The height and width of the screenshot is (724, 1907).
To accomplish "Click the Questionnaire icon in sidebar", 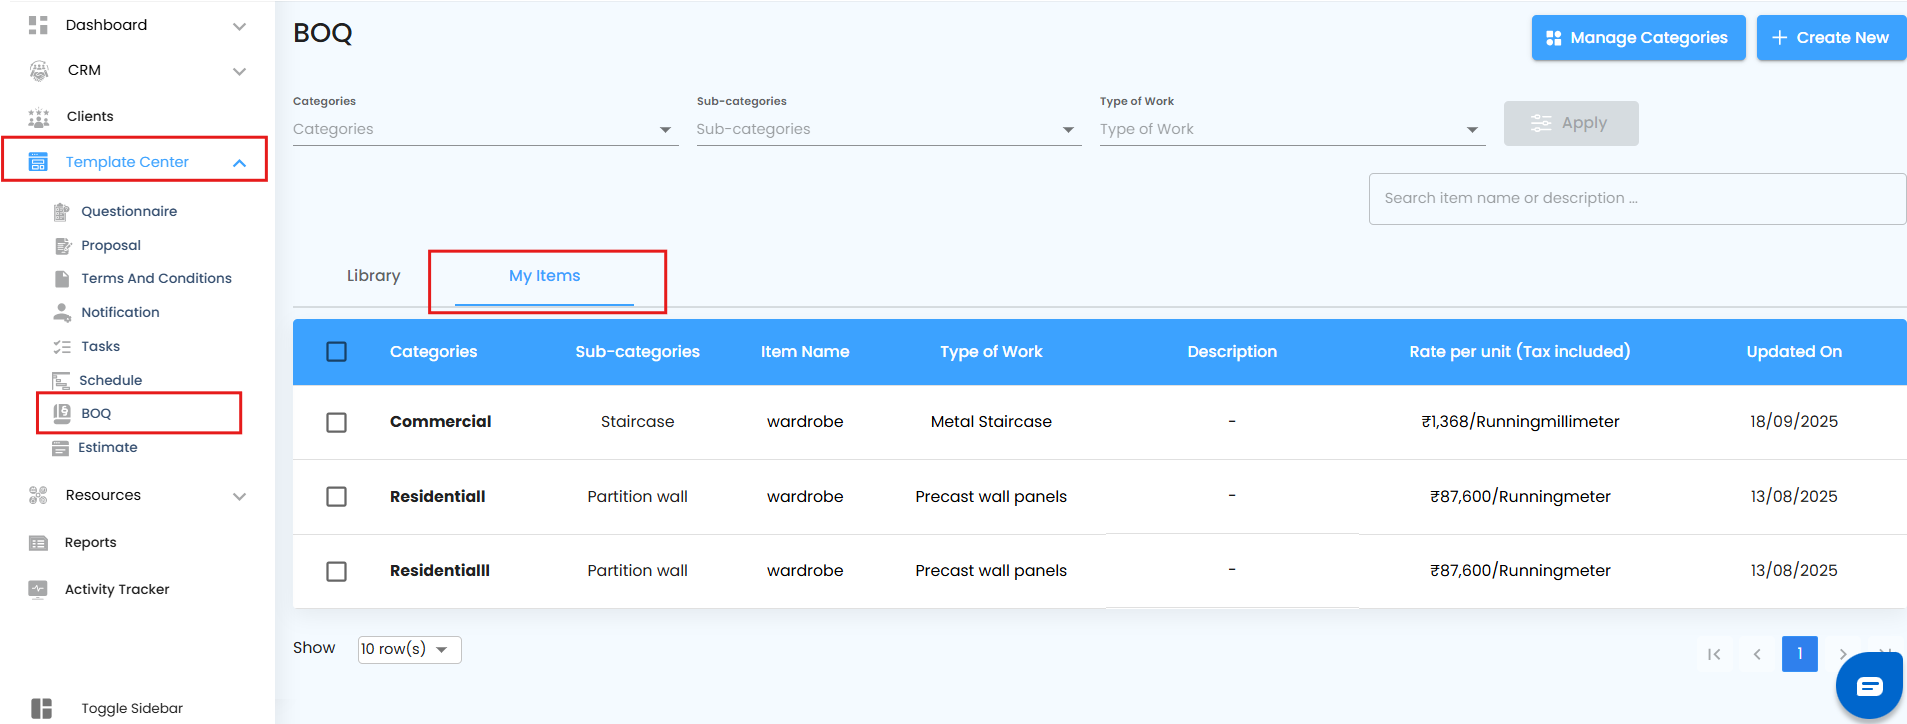I will [62, 211].
